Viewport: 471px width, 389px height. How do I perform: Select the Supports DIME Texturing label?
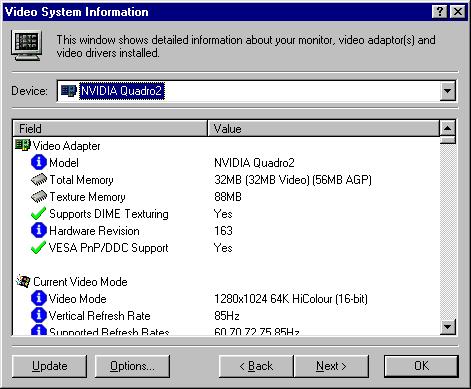point(109,214)
